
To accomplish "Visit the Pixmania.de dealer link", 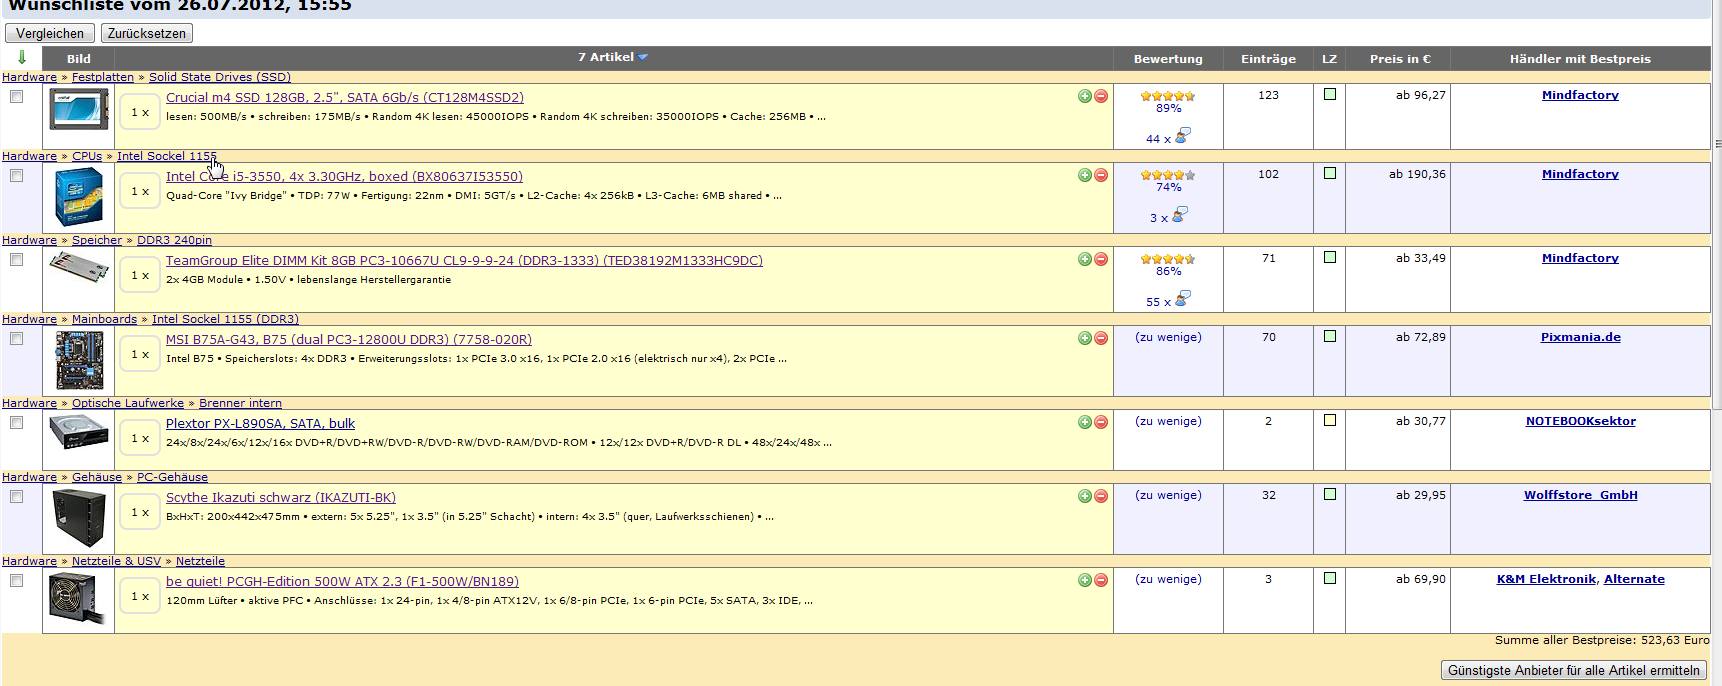I will [x=1580, y=337].
